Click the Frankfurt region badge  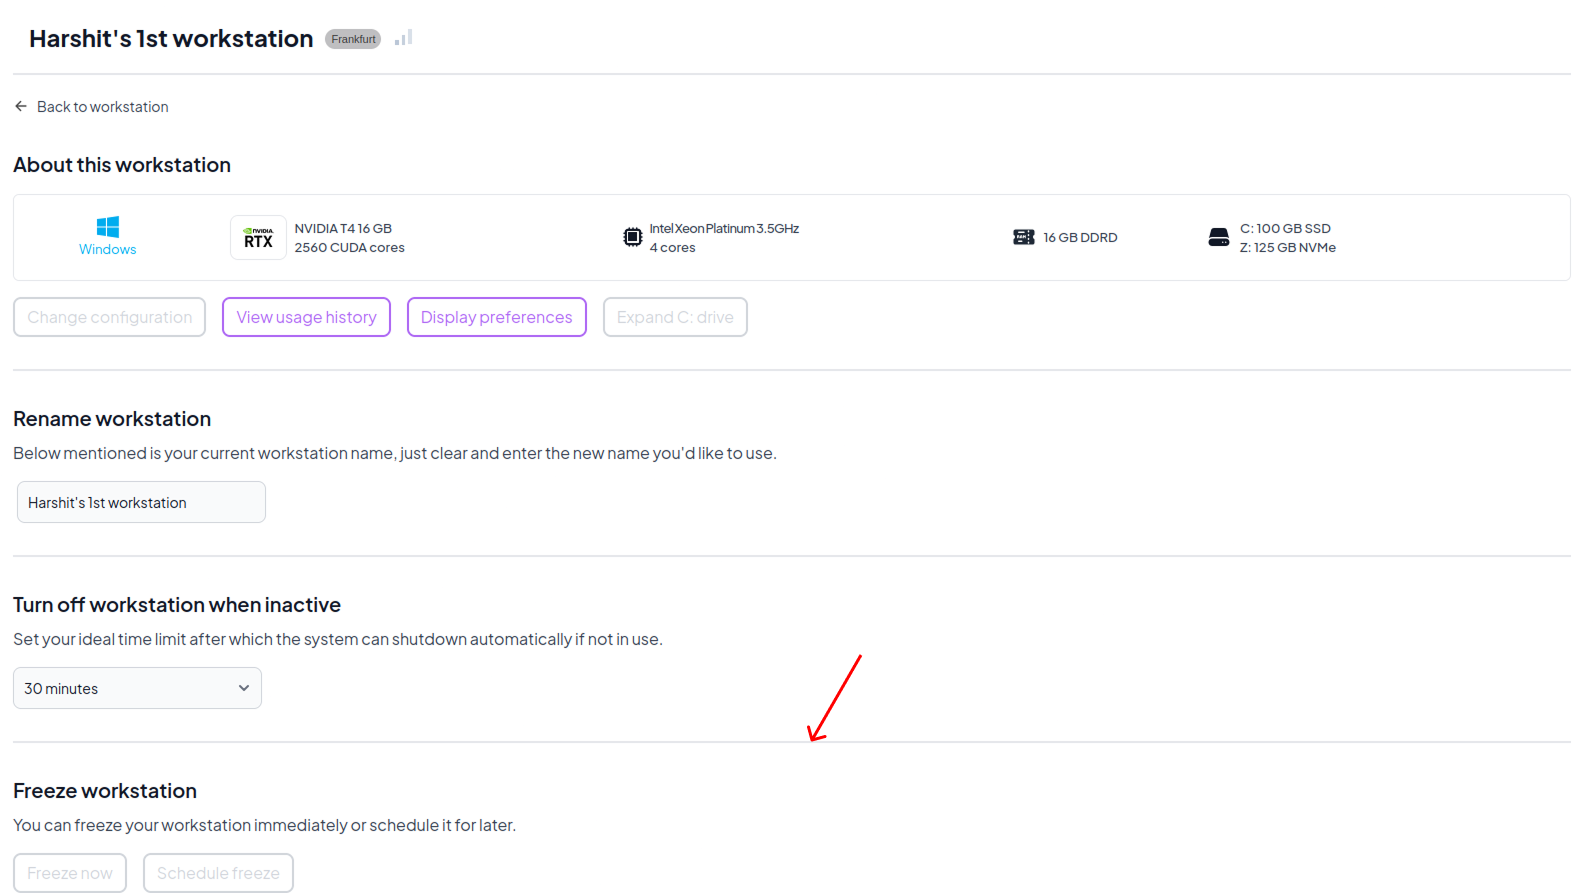(x=353, y=39)
